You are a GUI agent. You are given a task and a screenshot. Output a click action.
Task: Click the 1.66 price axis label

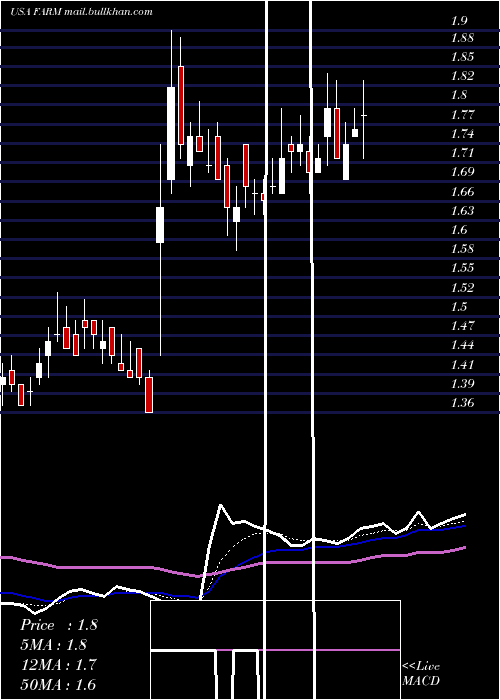(x=462, y=192)
